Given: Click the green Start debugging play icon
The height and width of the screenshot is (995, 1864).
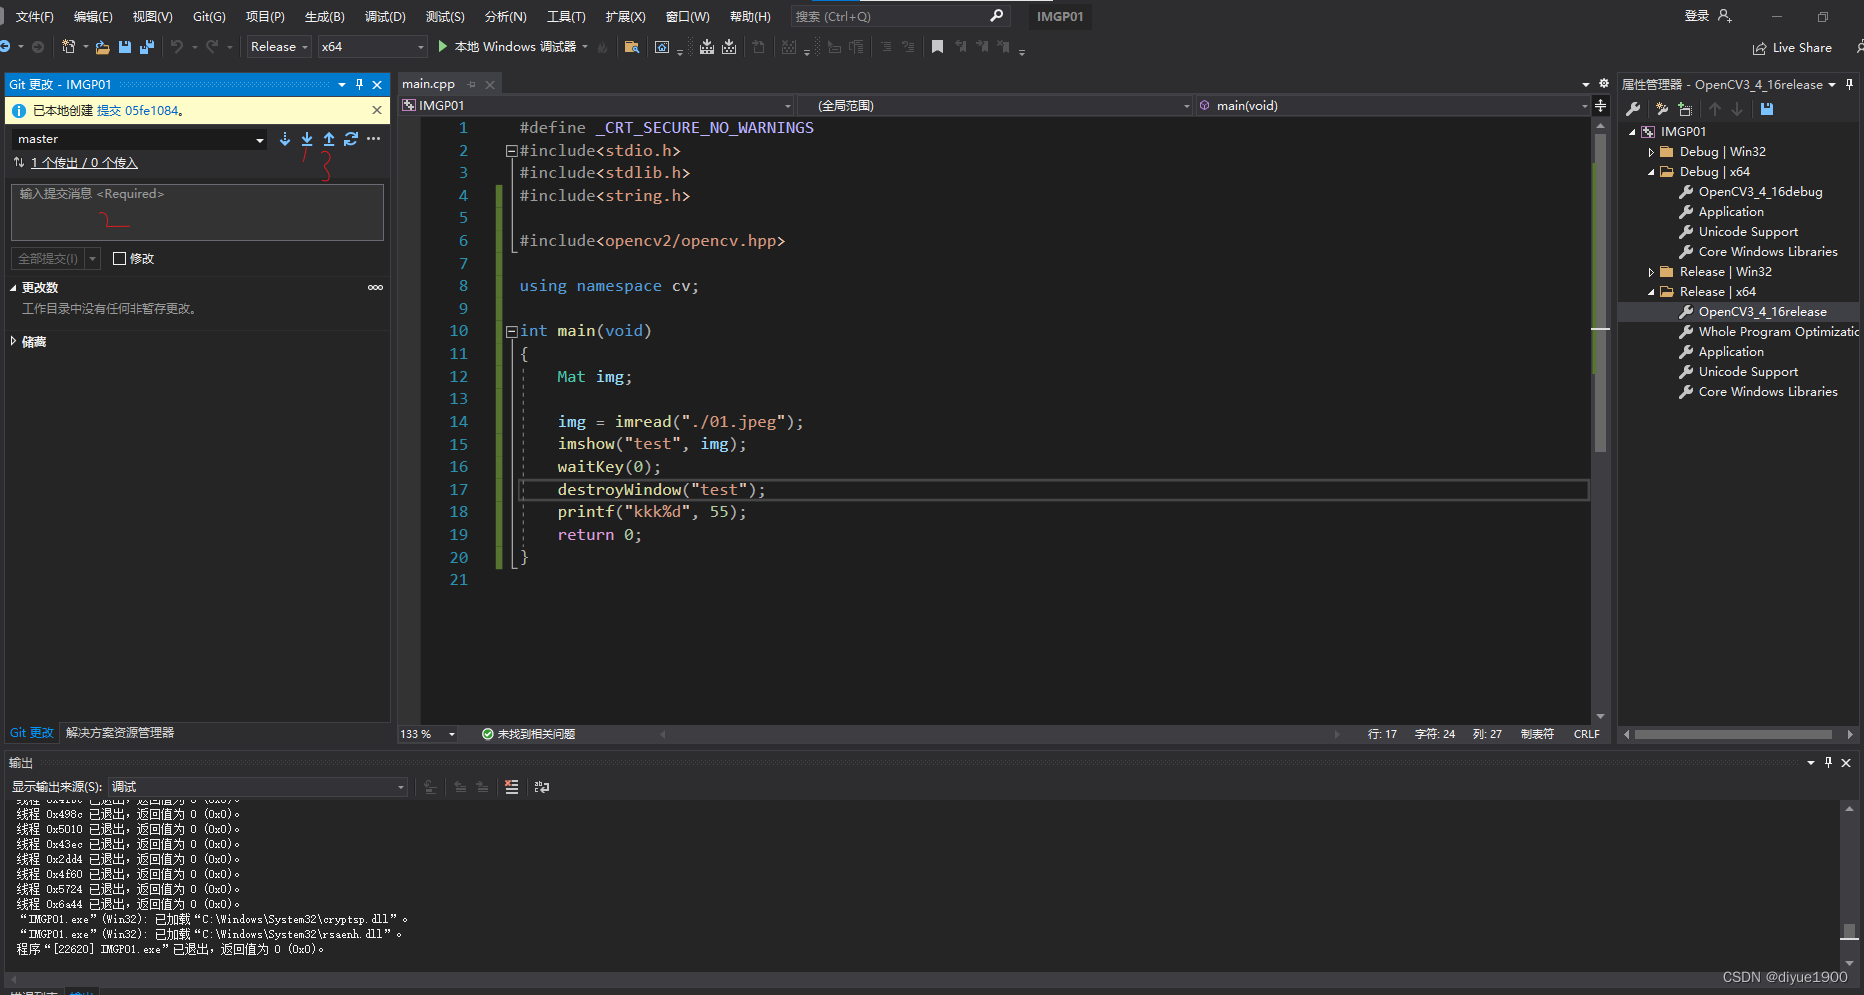Looking at the screenshot, I should [x=443, y=47].
